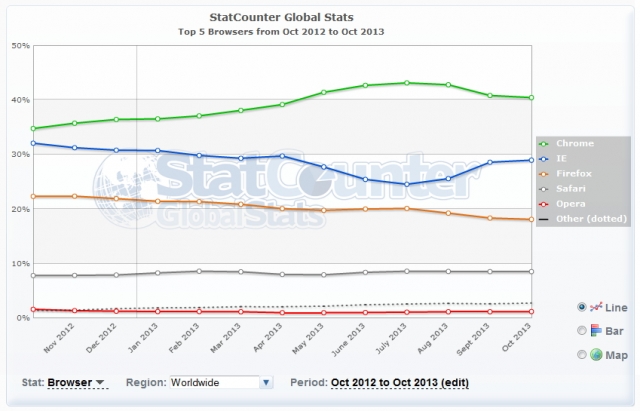Click the IE line's Oct 2012 data point
Screen dimensions: 640x411
coord(34,143)
